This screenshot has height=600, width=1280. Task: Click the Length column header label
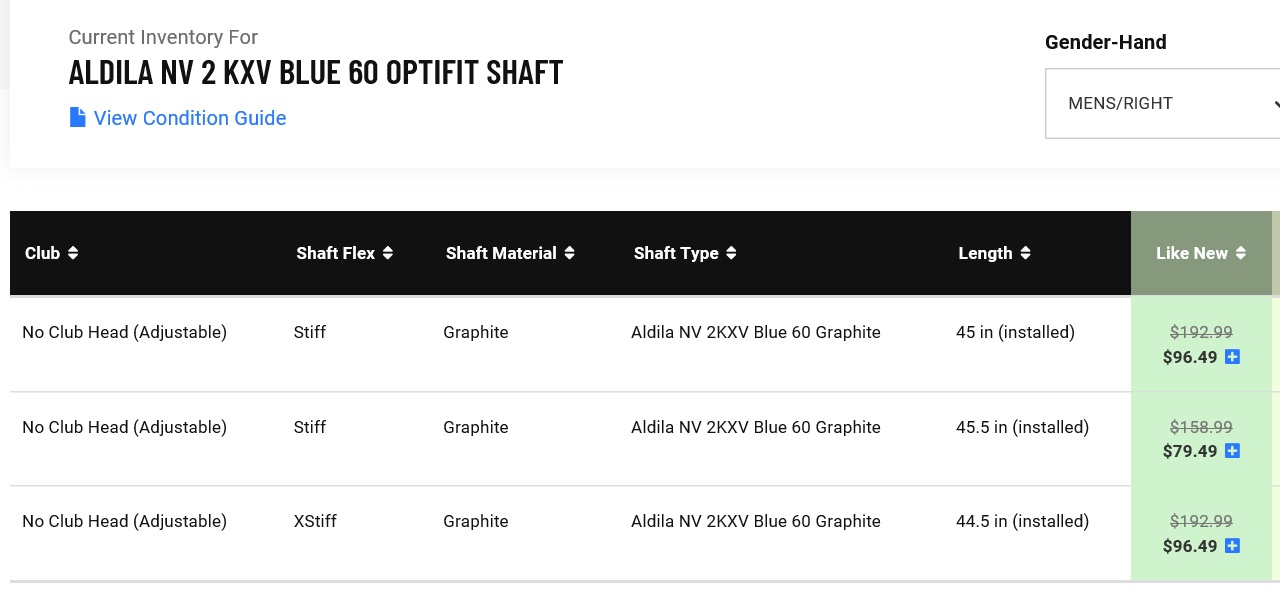[x=985, y=253]
